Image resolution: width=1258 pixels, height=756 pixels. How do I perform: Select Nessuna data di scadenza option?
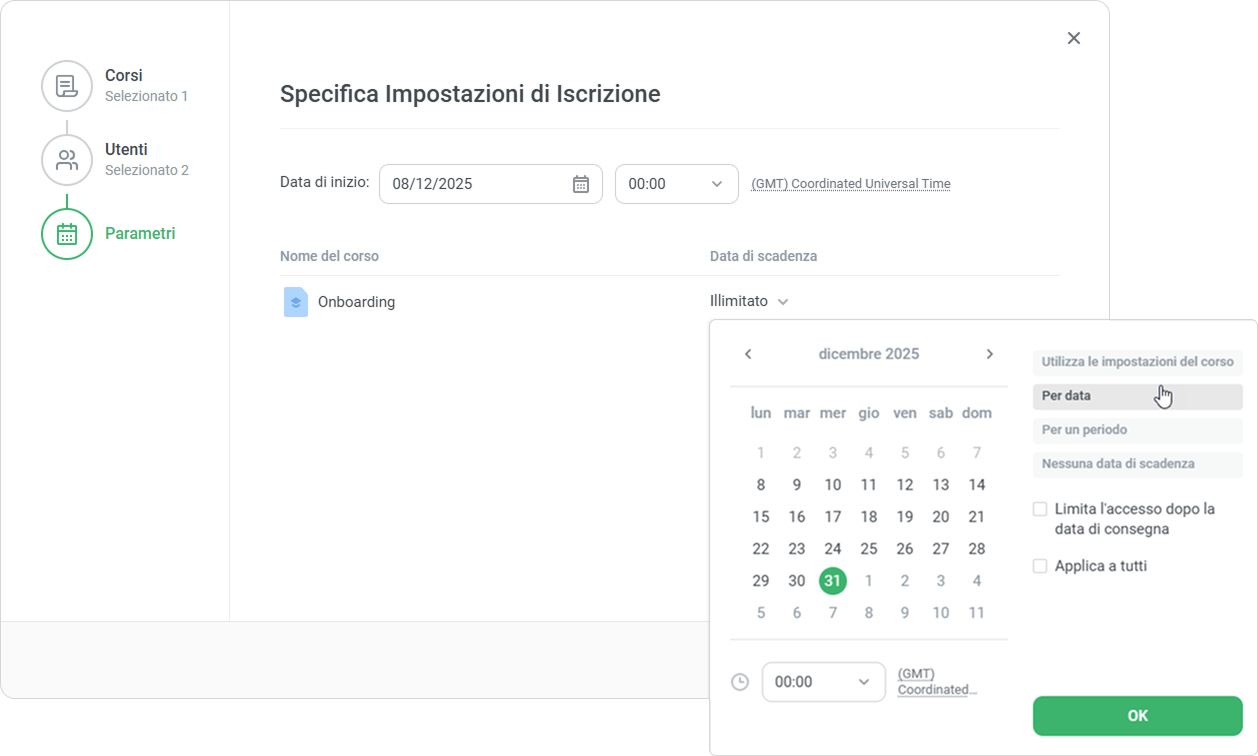point(1137,464)
